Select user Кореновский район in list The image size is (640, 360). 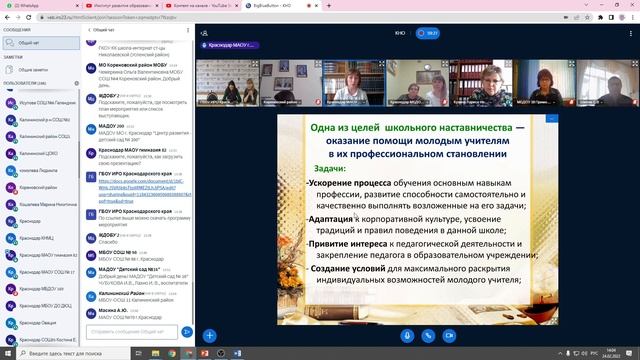[41, 187]
